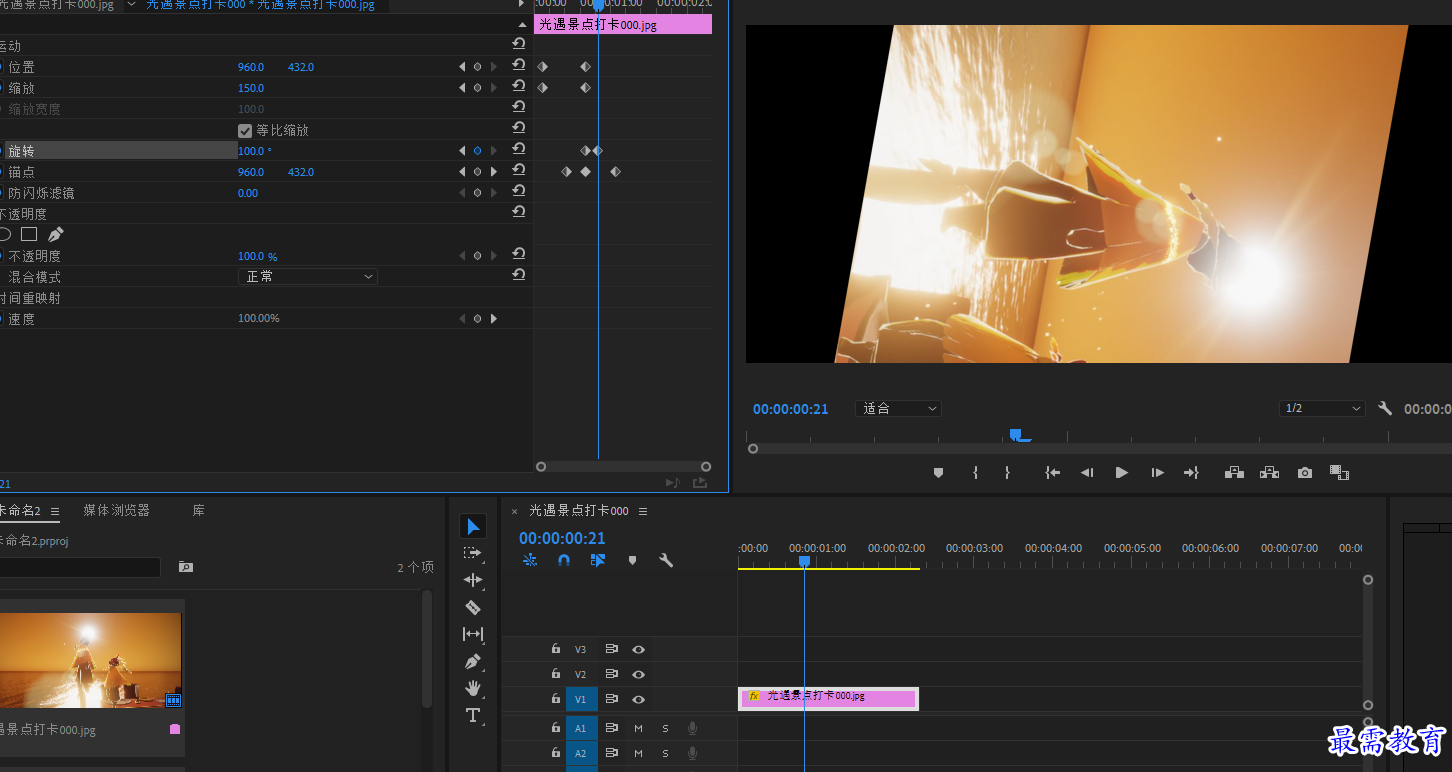Image resolution: width=1452 pixels, height=772 pixels.
Task: Open the 1/2 playback resolution dropdown
Action: [1322, 408]
